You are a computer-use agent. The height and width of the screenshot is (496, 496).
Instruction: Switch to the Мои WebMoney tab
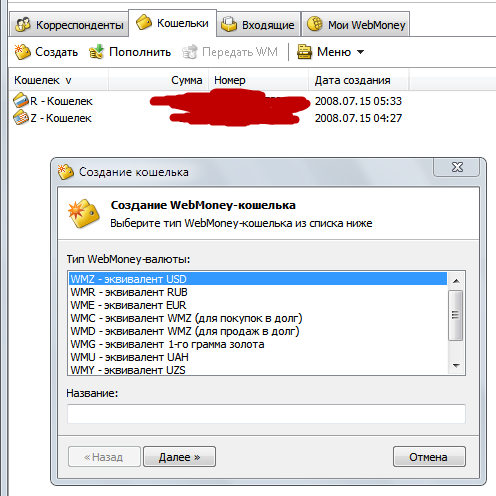coord(356,24)
